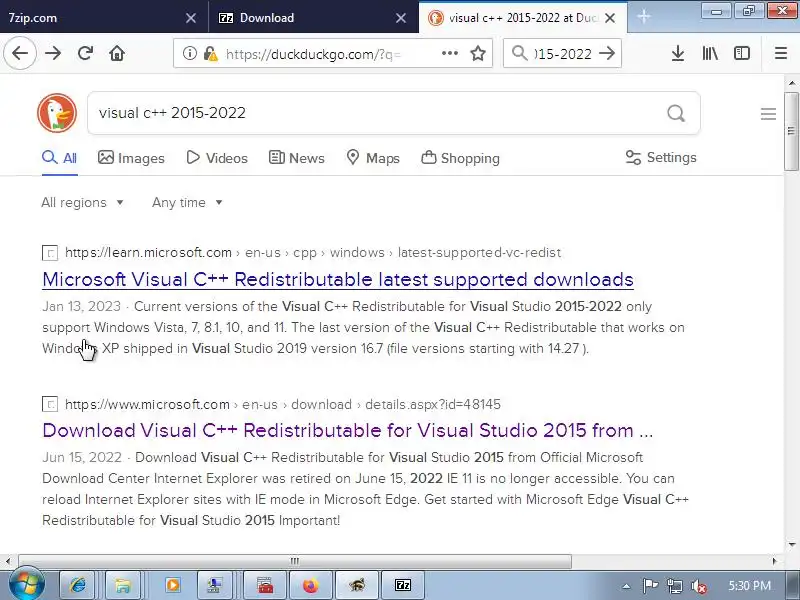Open Windows Media Player from taskbar
Viewport: 800px width, 600px height.
tap(172, 585)
